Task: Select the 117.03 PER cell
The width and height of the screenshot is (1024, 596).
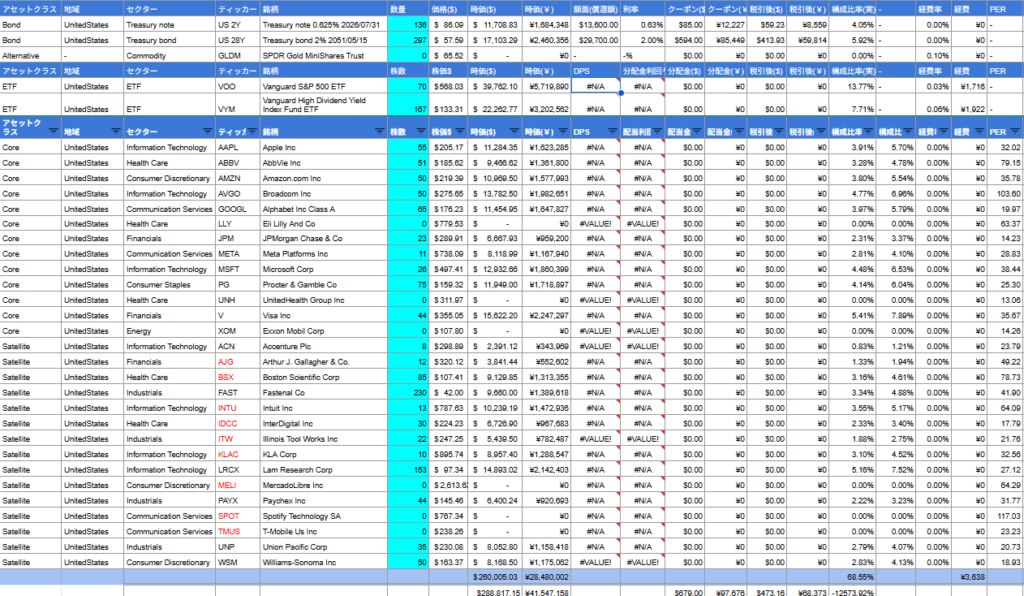Action: (1005, 516)
